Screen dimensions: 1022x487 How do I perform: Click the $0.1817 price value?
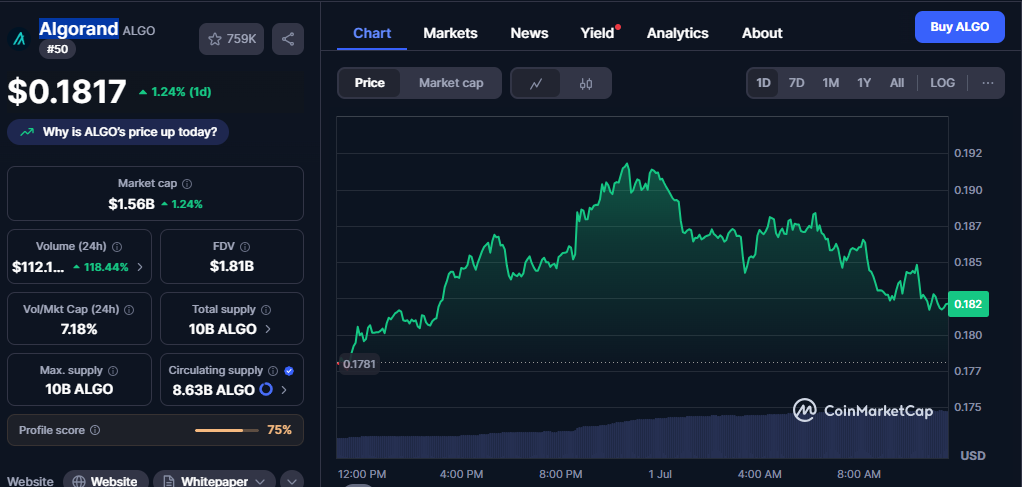pos(66,92)
